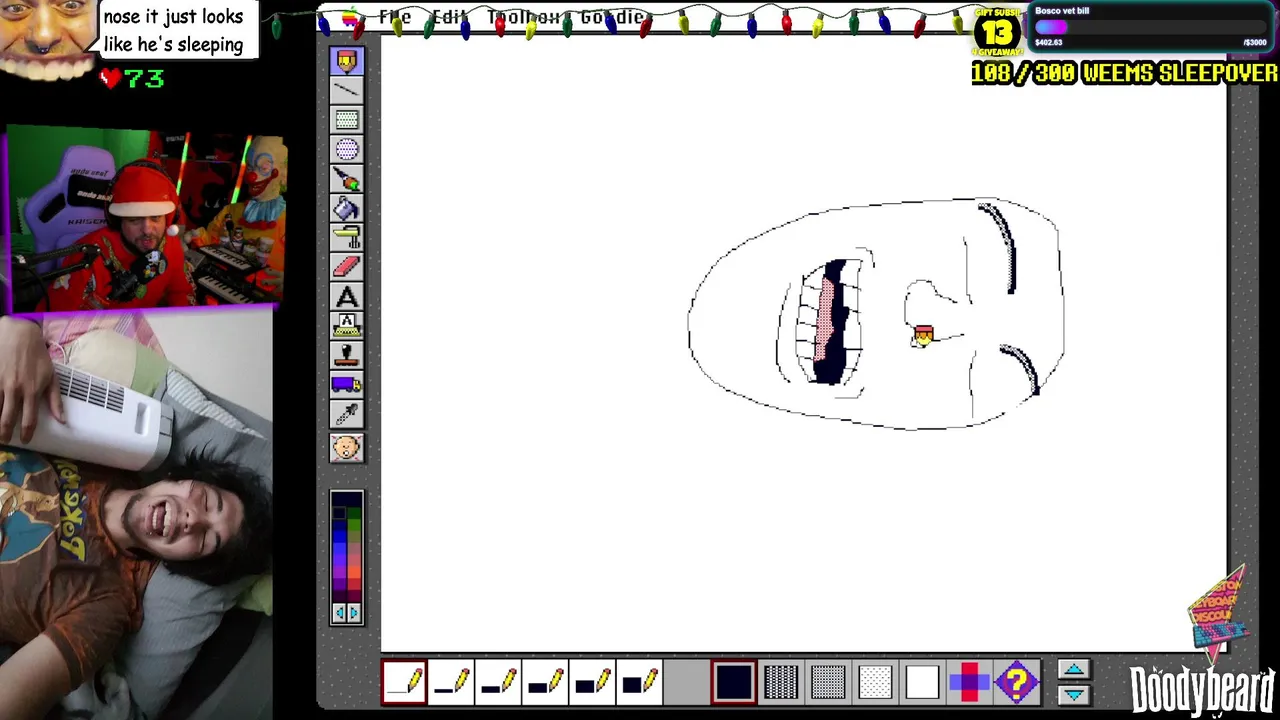Open the File menu
1280x720 pixels.
point(395,18)
